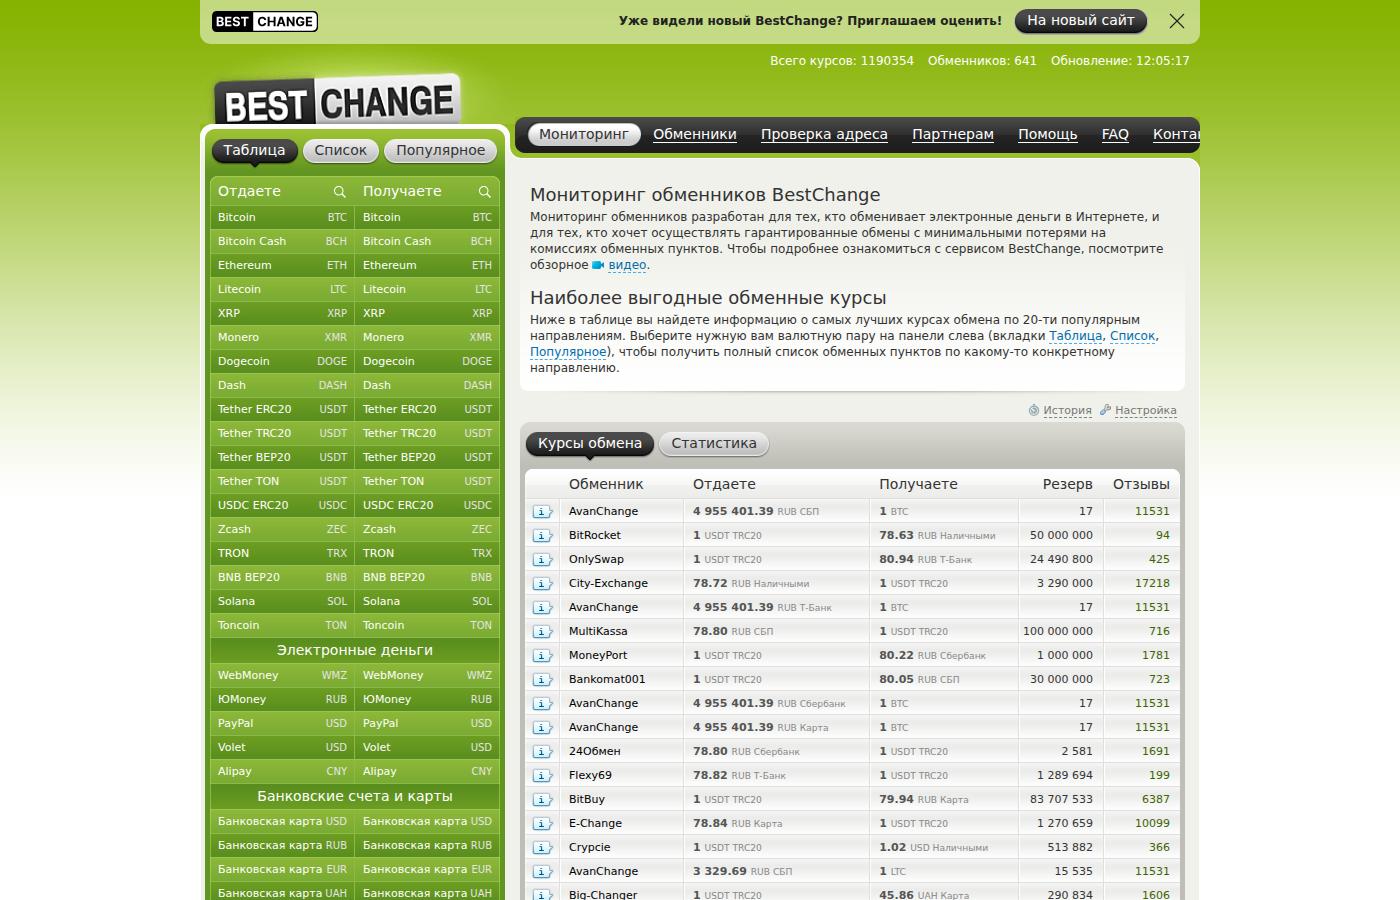
Task: Open info icon for City-Exchange row
Action: pos(542,583)
